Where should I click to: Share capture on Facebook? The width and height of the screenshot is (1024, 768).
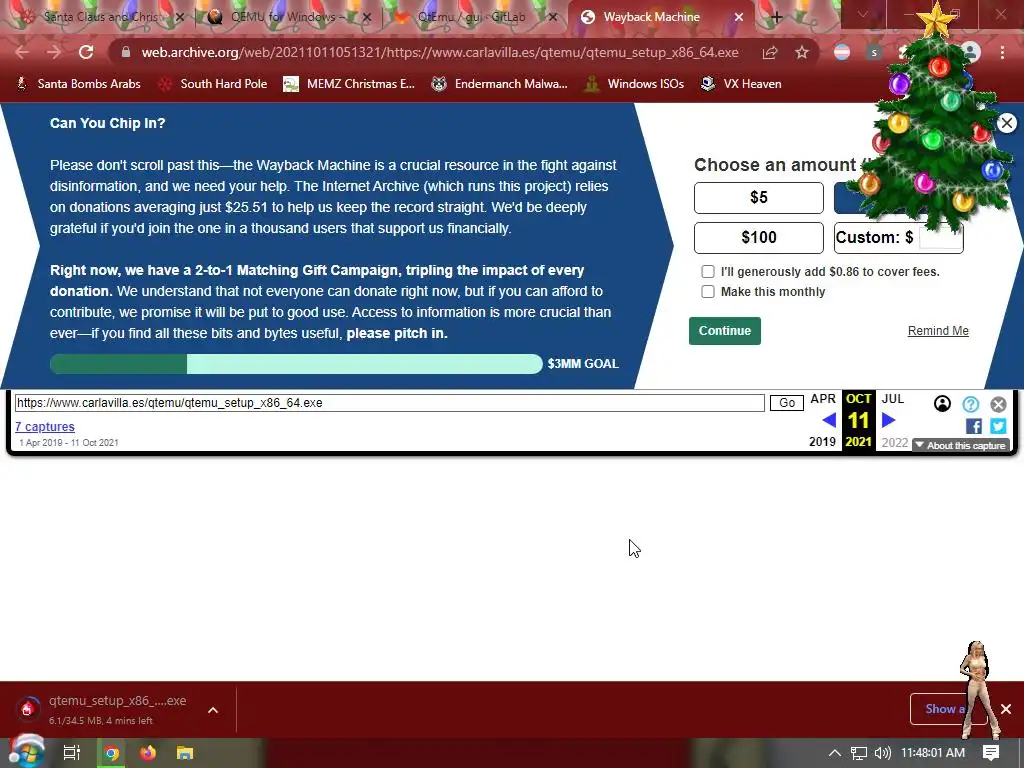click(974, 426)
